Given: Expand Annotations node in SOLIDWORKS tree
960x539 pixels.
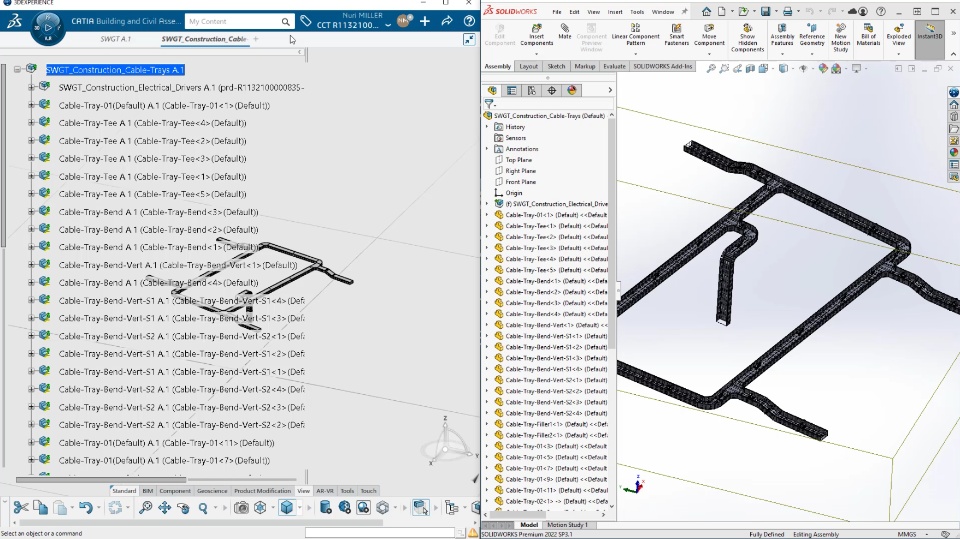Looking at the screenshot, I should pyautogui.click(x=487, y=149).
